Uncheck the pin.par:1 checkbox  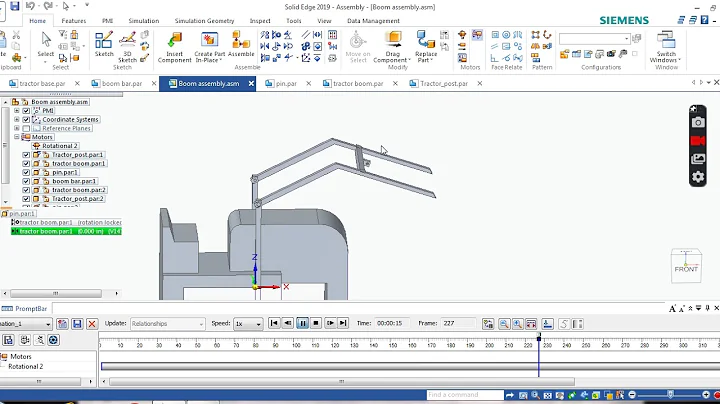pyautogui.click(x=26, y=173)
